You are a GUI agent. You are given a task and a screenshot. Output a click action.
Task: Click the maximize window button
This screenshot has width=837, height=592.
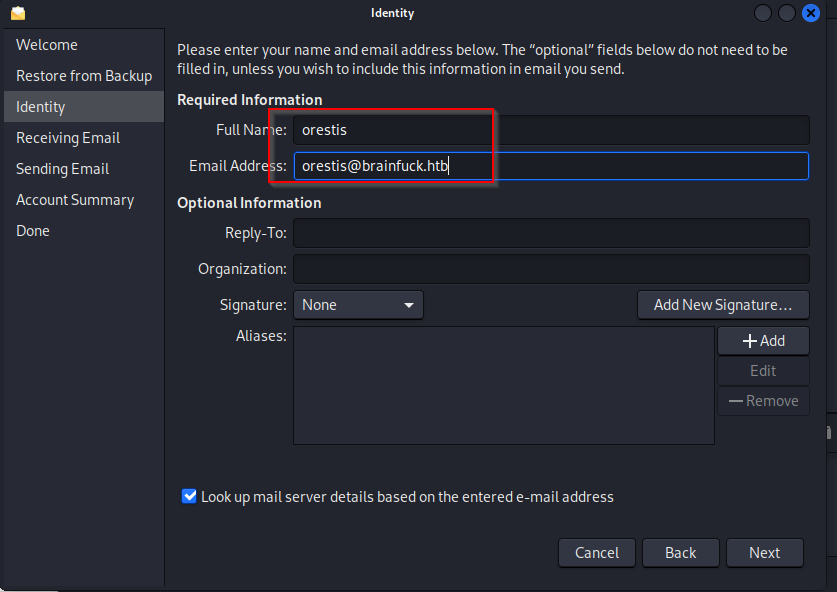coord(787,13)
